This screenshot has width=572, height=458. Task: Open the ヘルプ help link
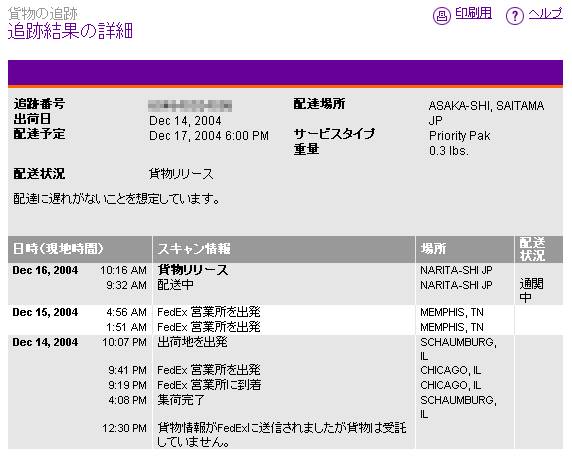coord(545,14)
